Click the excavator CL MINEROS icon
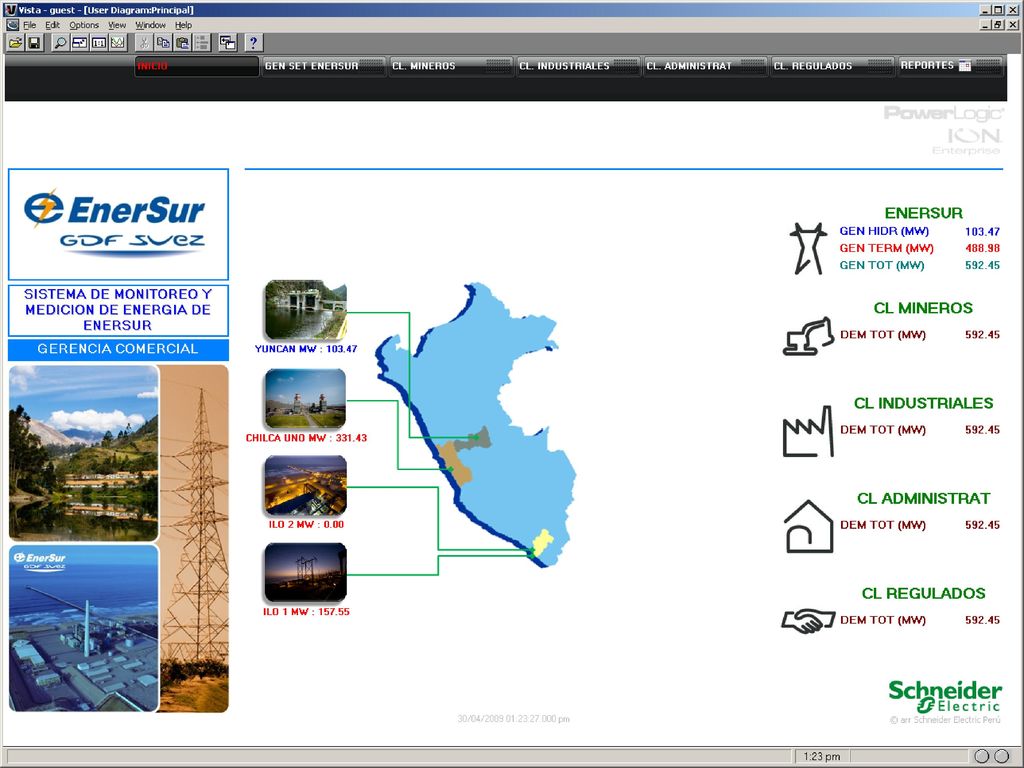The height and width of the screenshot is (768, 1024). point(808,336)
